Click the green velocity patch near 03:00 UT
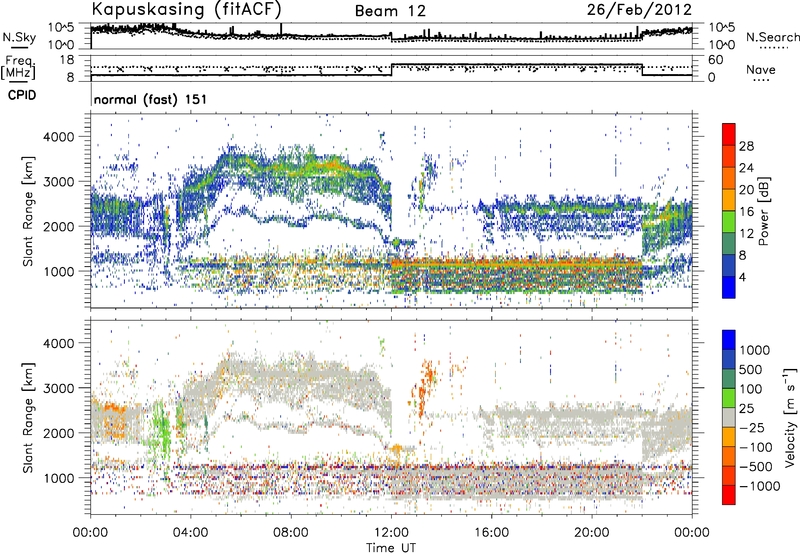Viewport: 800px width, 554px height. 162,431
